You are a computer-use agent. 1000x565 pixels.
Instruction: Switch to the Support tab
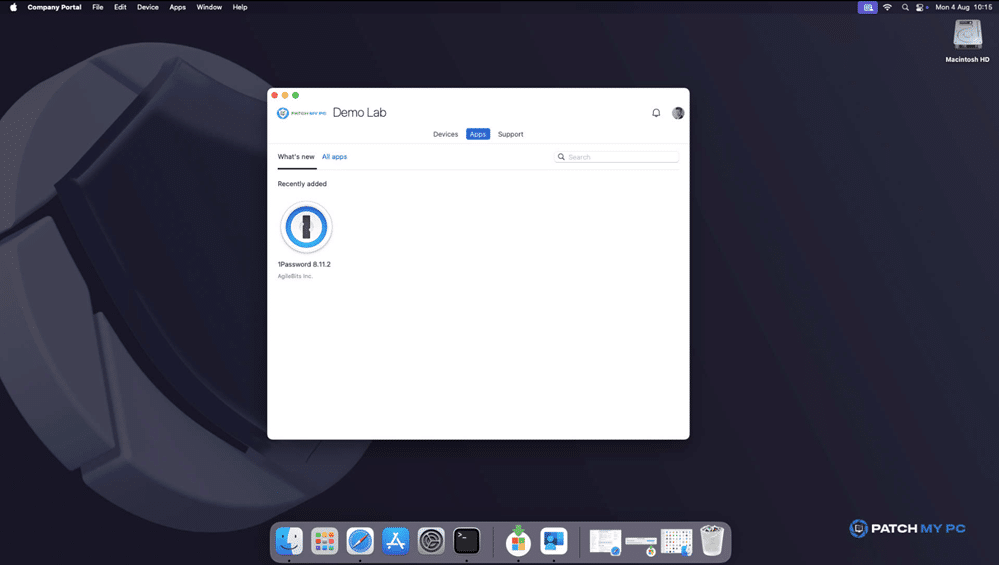click(510, 135)
